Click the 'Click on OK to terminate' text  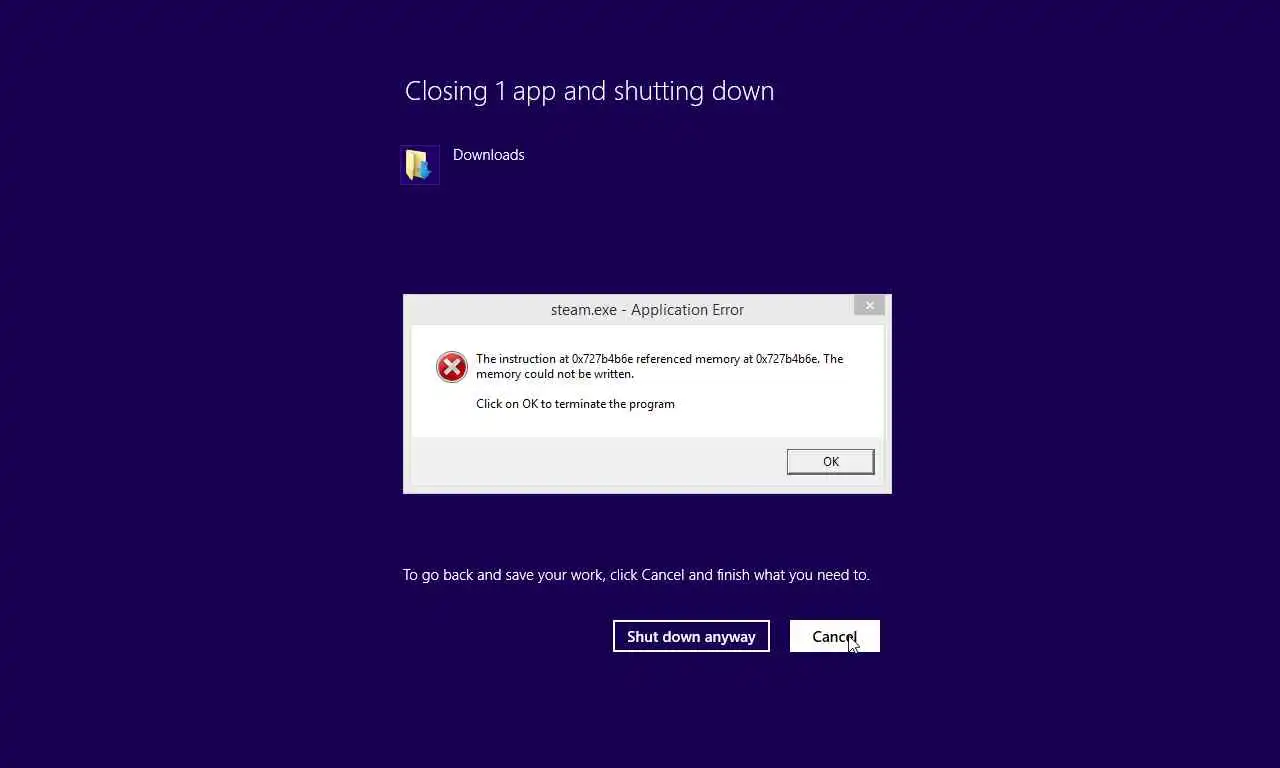tap(575, 404)
